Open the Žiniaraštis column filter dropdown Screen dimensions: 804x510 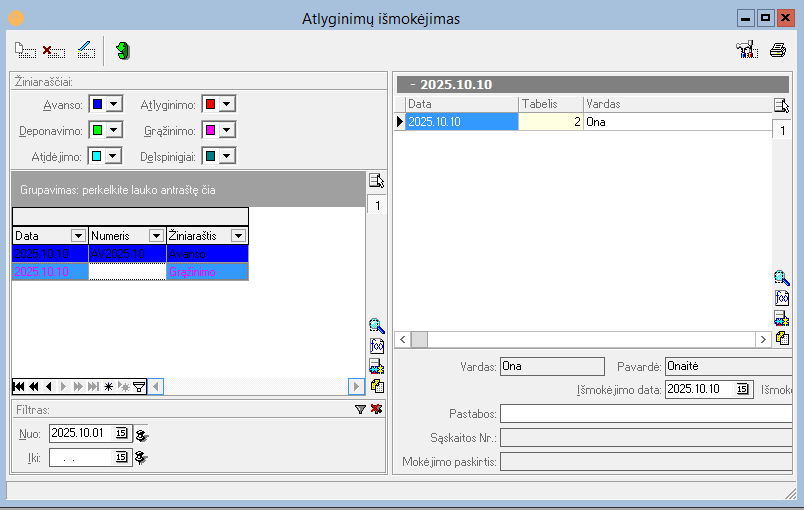click(x=238, y=236)
